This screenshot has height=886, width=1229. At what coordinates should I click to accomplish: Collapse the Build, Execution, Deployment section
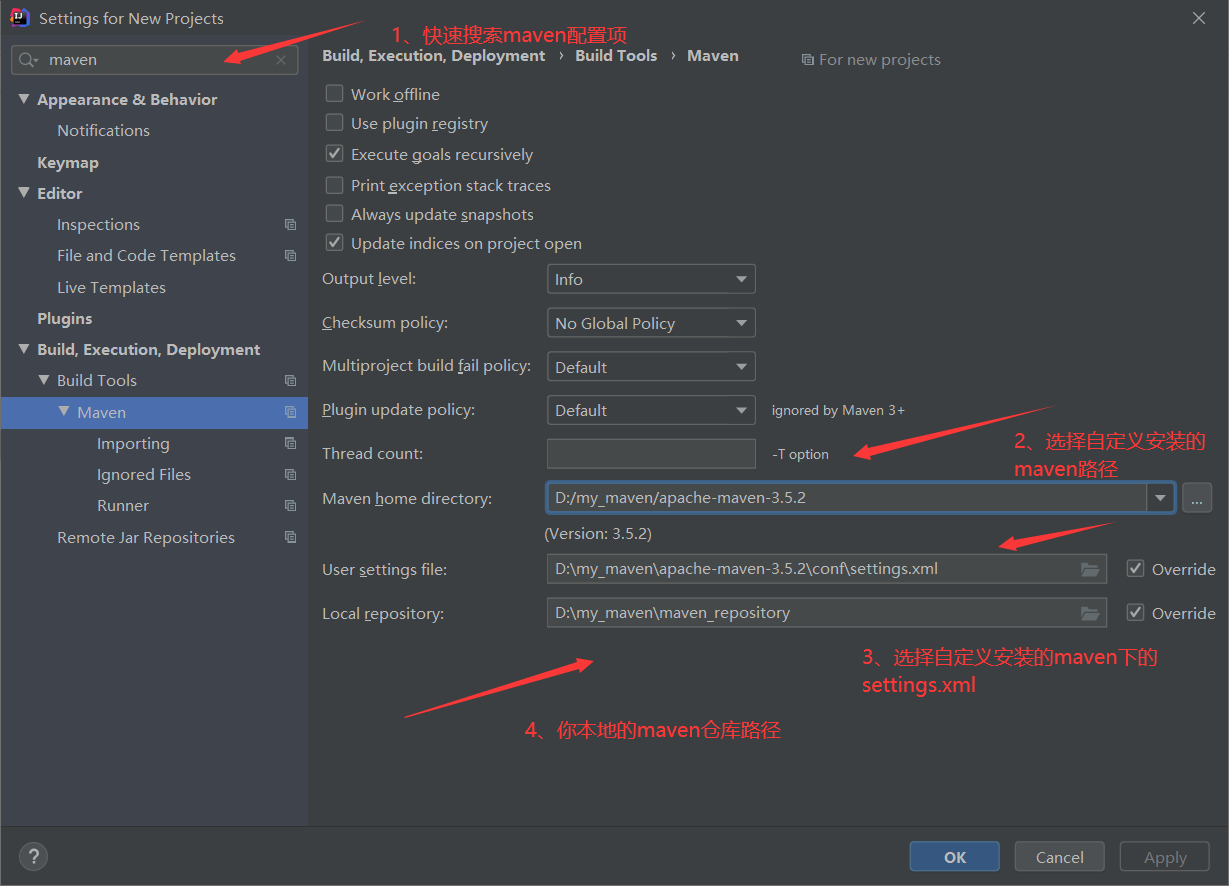(24, 349)
